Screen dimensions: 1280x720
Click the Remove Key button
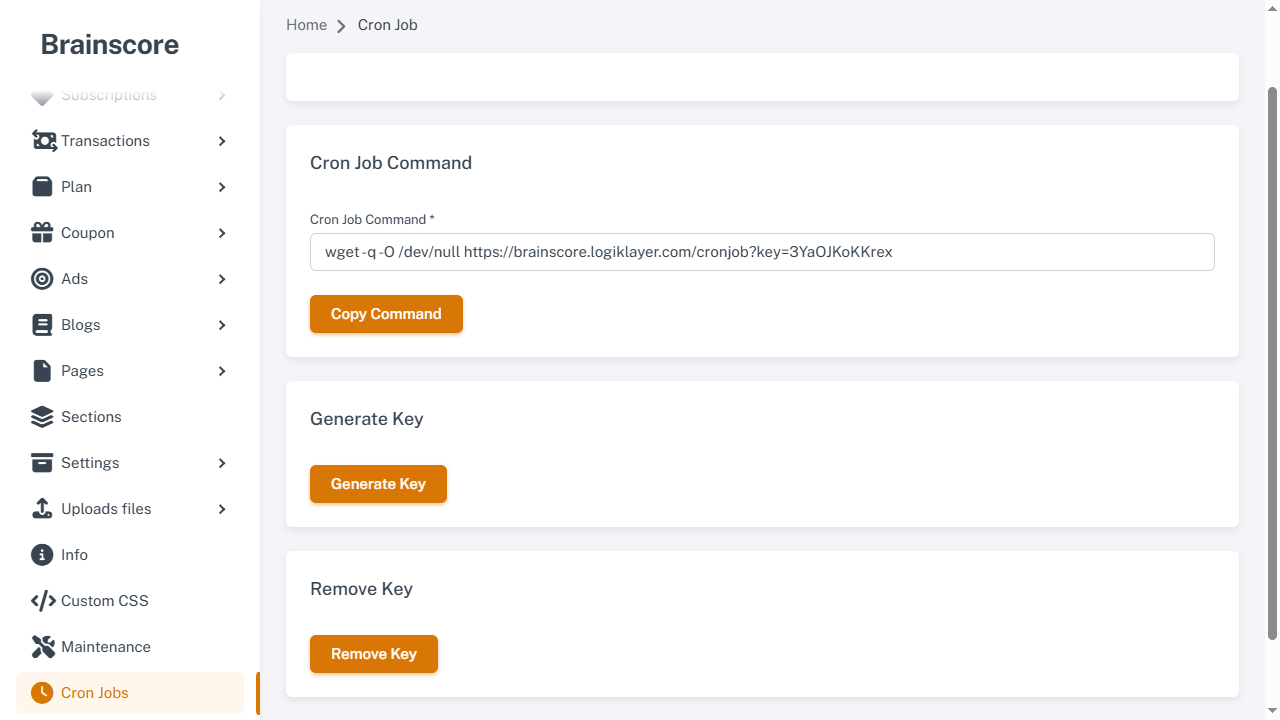374,654
